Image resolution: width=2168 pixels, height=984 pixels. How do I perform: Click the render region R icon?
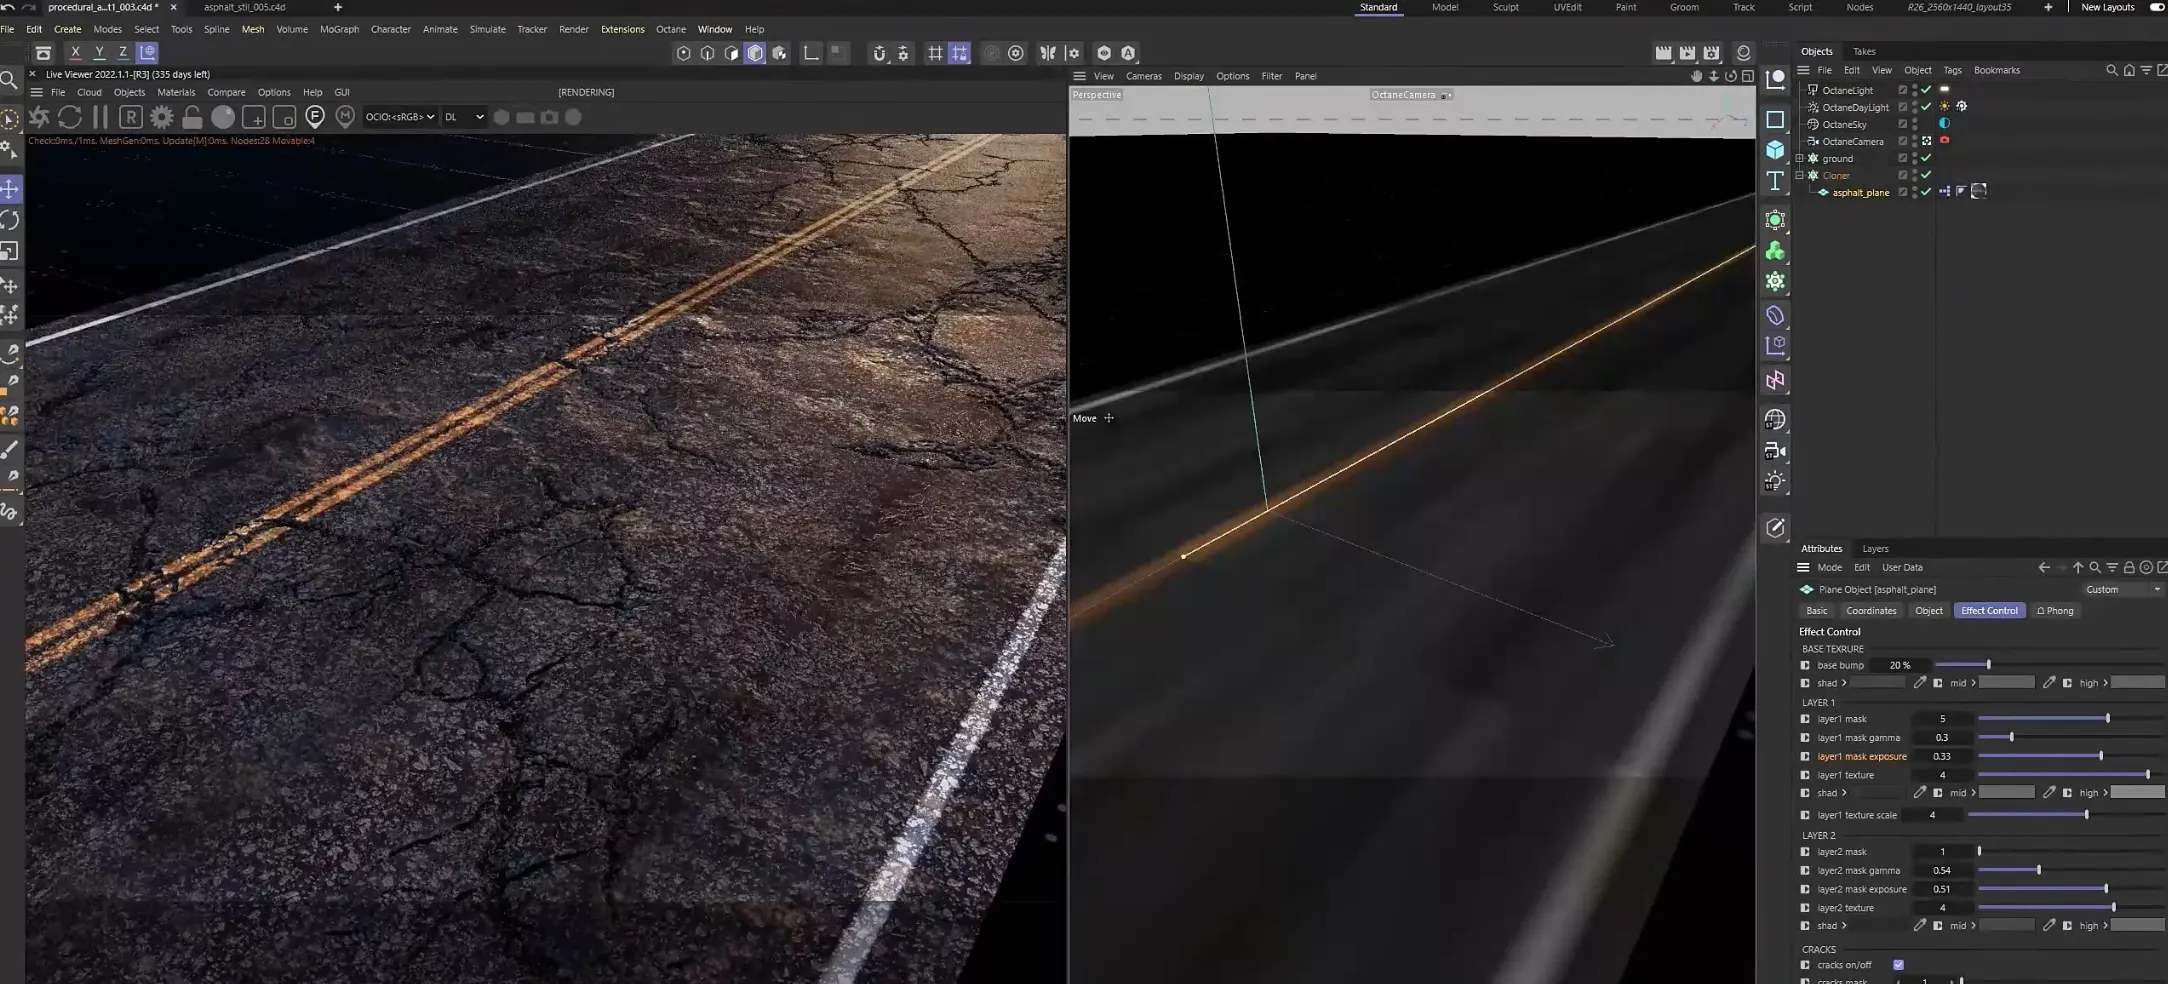(131, 117)
